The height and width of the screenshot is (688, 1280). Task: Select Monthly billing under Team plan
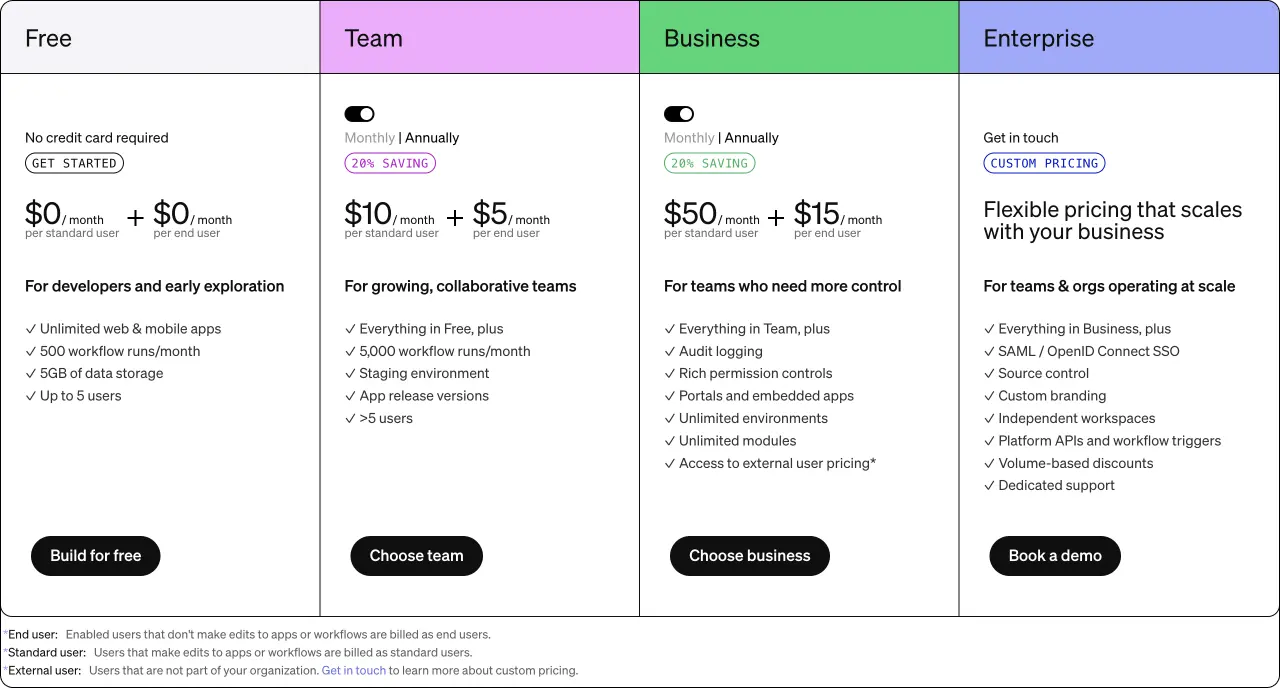point(369,138)
